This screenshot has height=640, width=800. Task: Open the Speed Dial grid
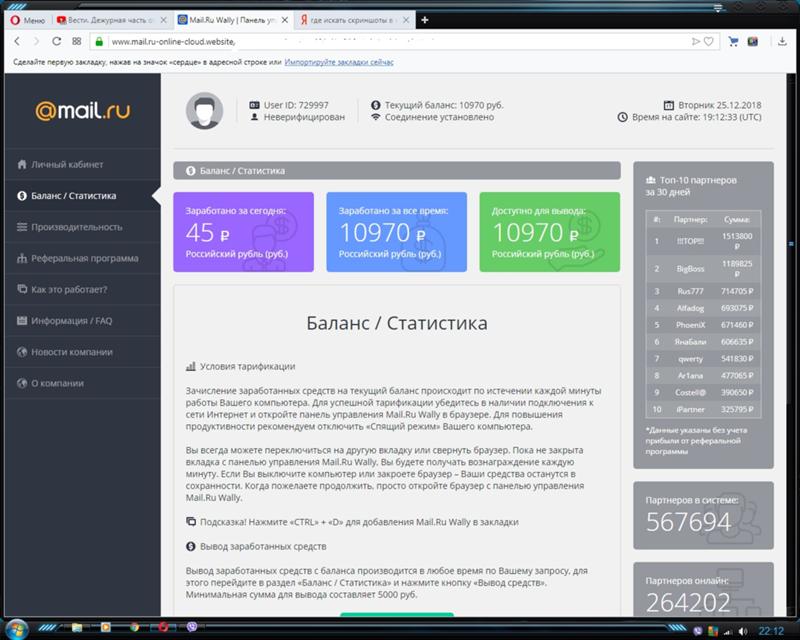[x=77, y=41]
